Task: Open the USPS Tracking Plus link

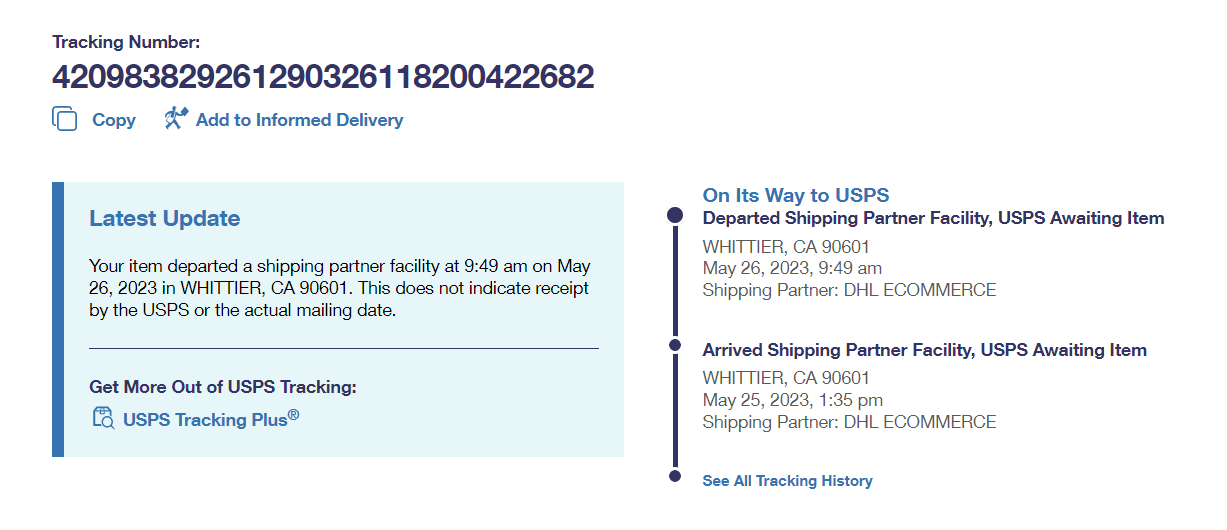Action: [x=211, y=419]
